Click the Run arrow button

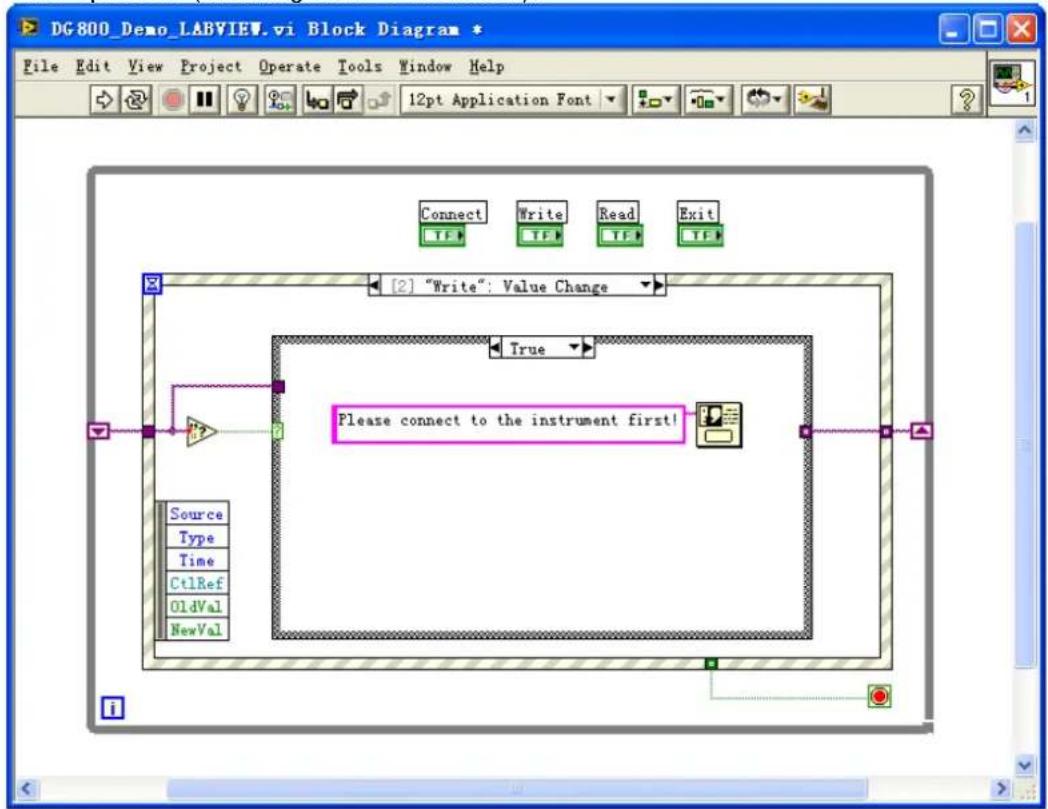pyautogui.click(x=104, y=100)
